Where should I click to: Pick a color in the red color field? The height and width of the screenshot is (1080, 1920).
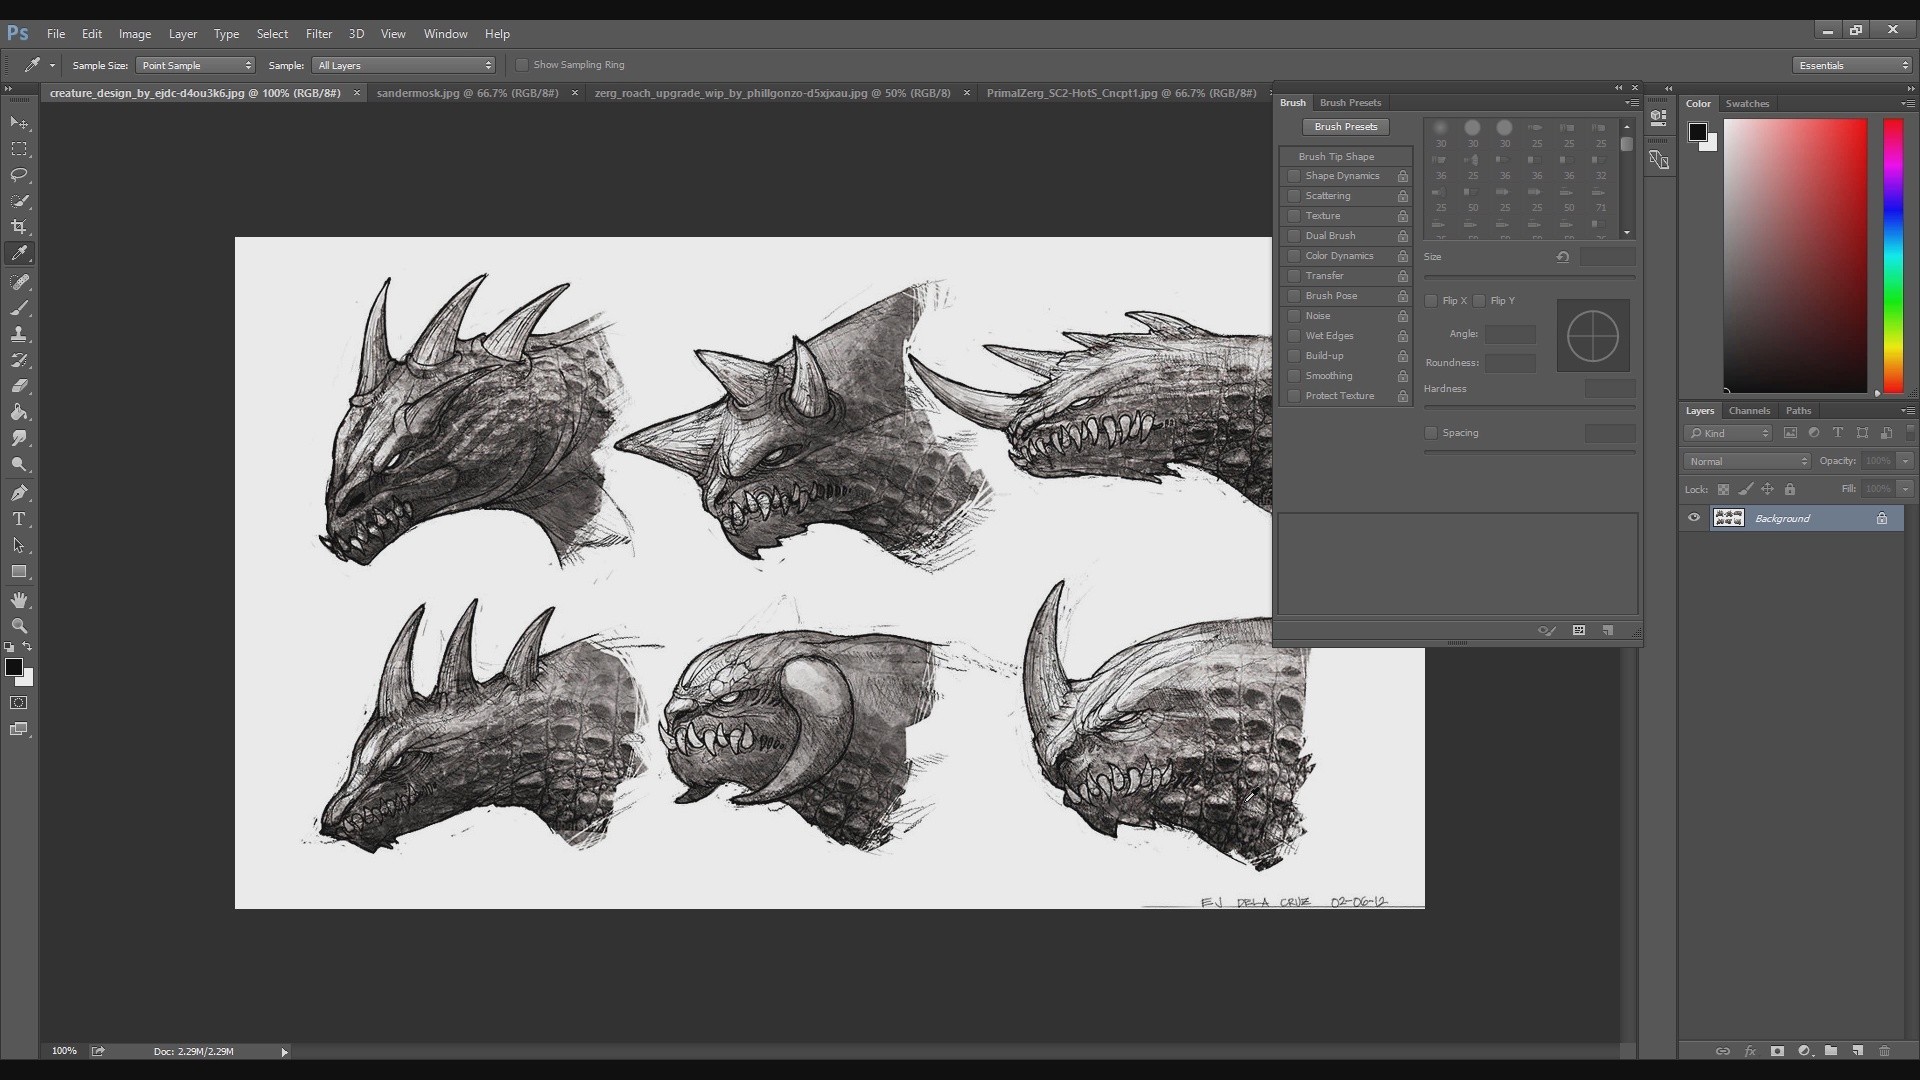[x=1795, y=256]
